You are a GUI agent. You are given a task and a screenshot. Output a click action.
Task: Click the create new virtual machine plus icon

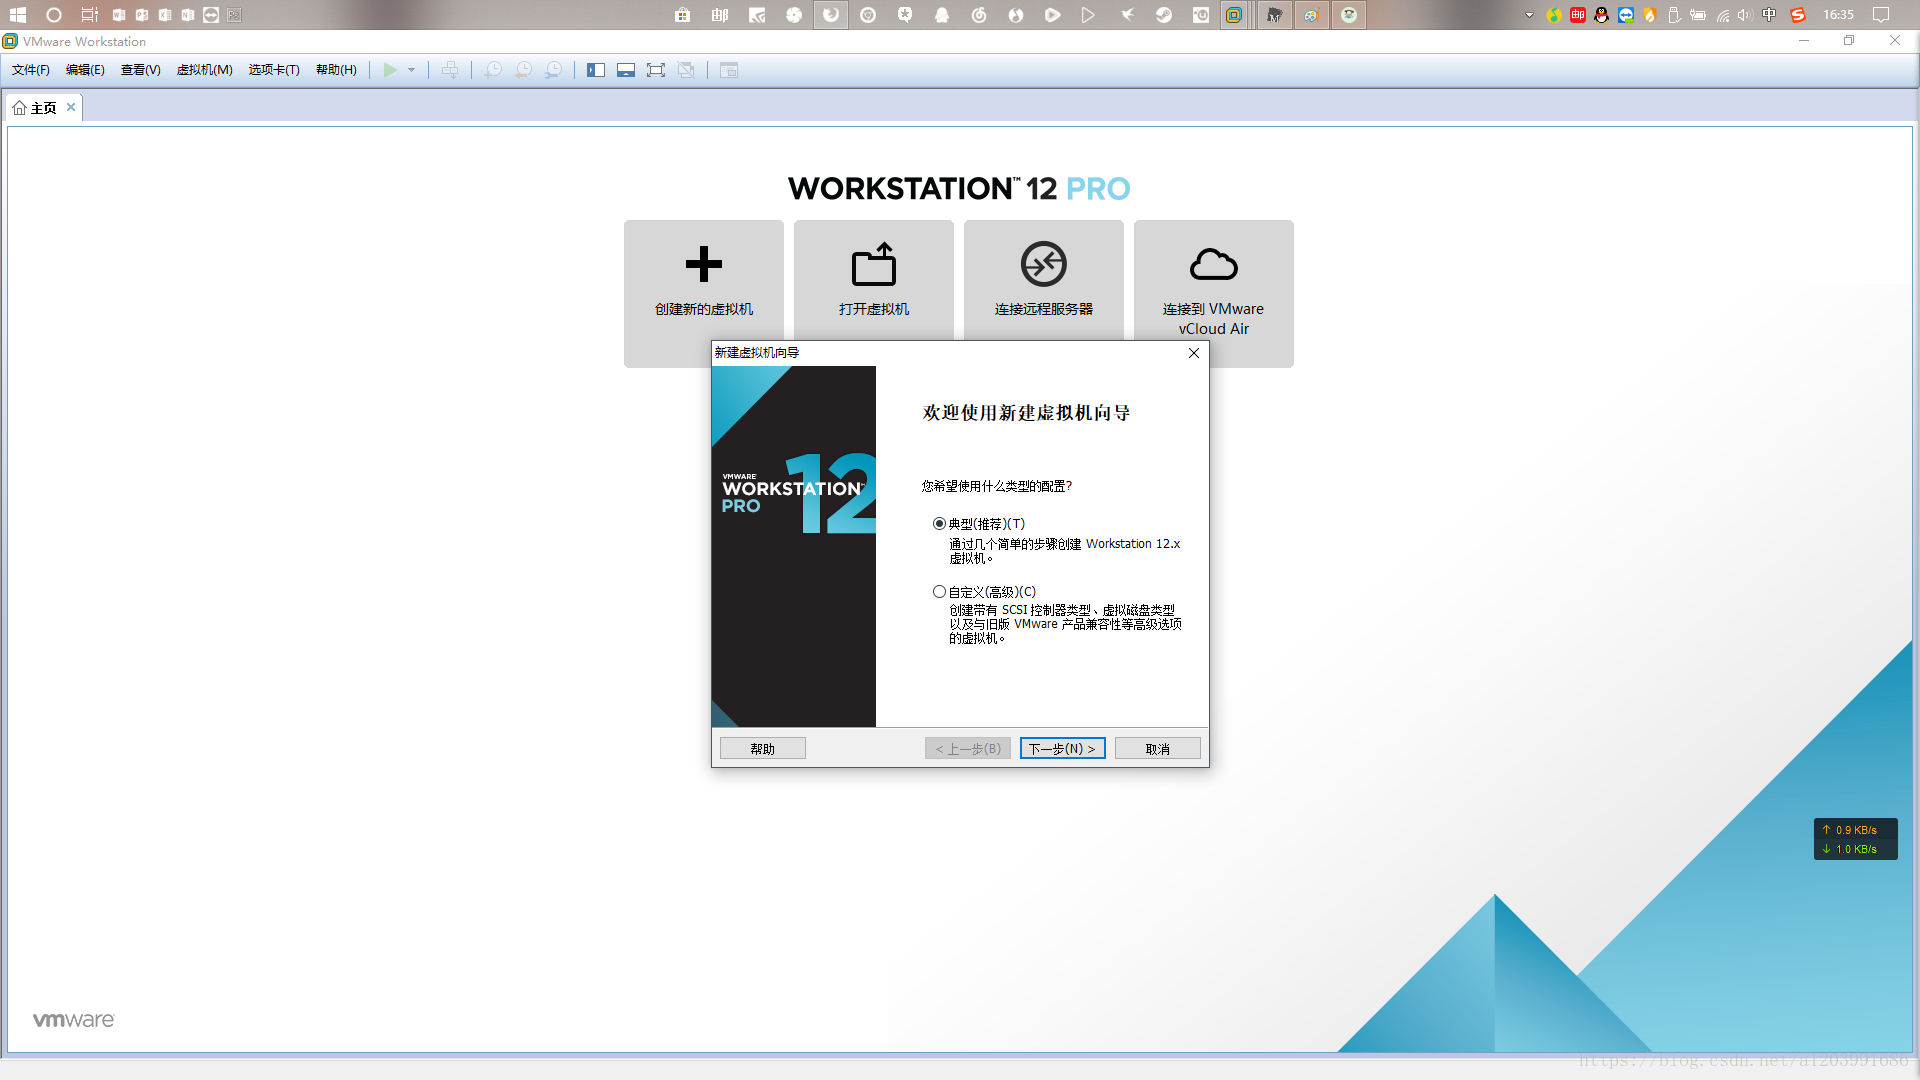pos(703,264)
